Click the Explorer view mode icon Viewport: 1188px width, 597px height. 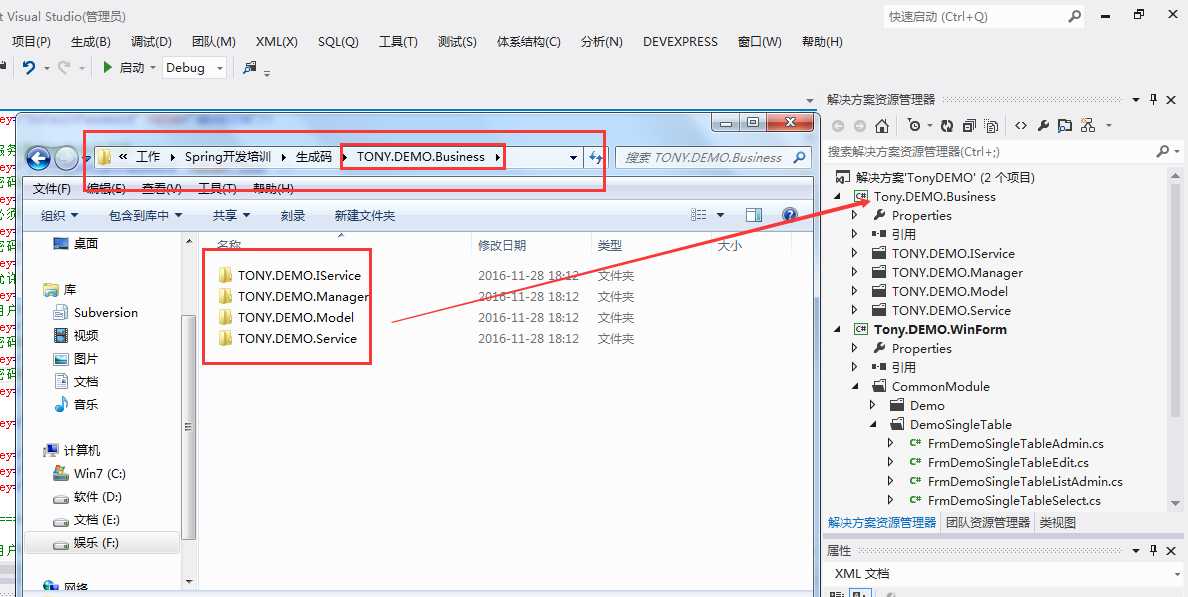point(699,215)
